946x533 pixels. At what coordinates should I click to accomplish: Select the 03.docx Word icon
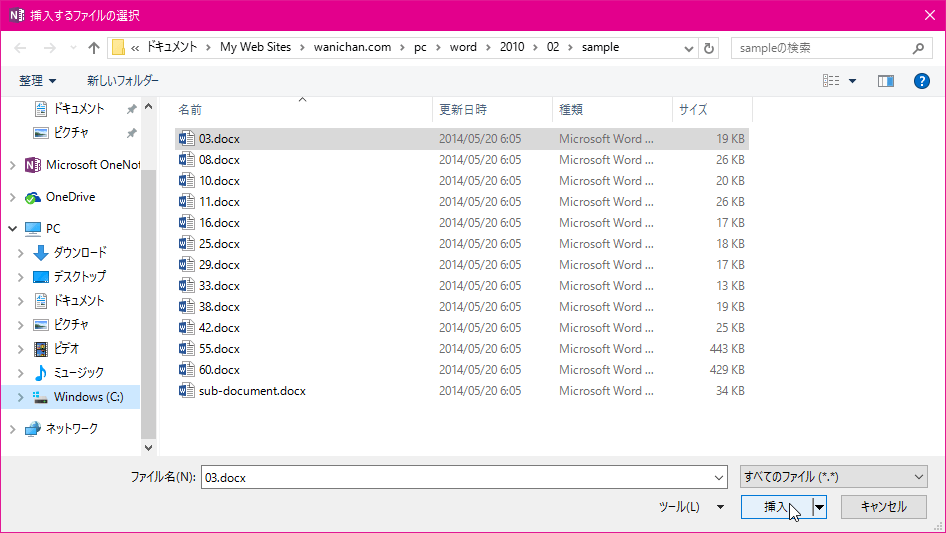(186, 139)
